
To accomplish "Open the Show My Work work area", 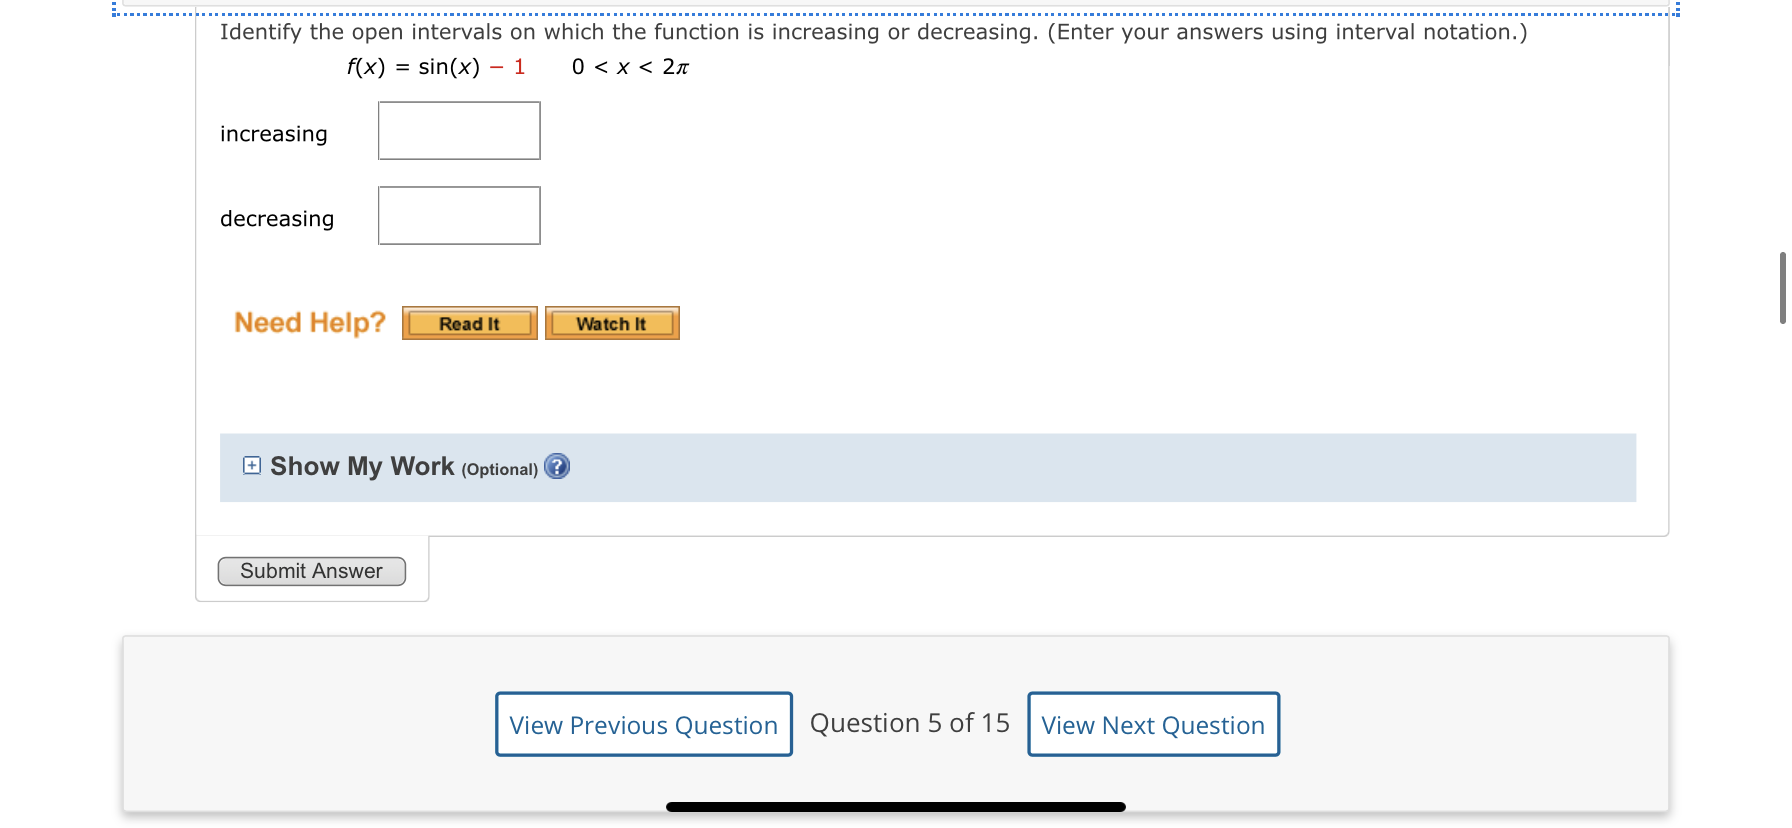I will pos(362,466).
